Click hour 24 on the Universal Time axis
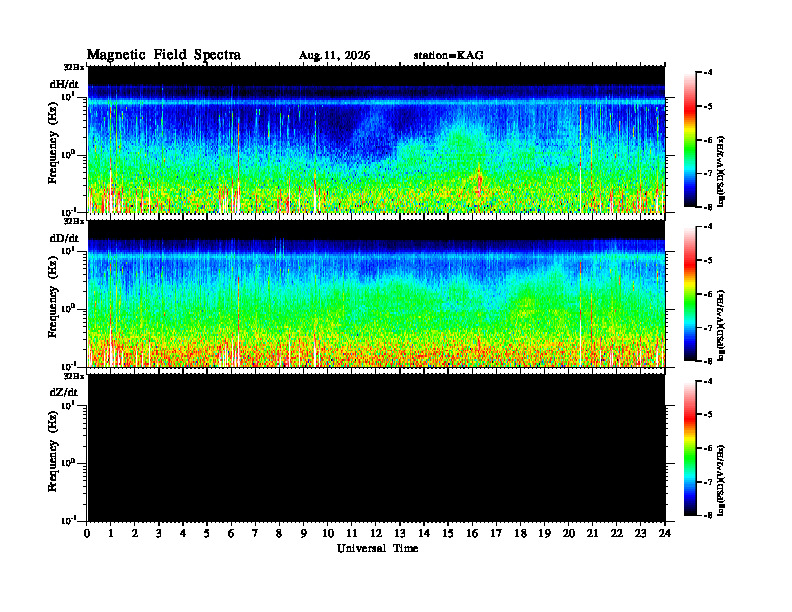 665,534
